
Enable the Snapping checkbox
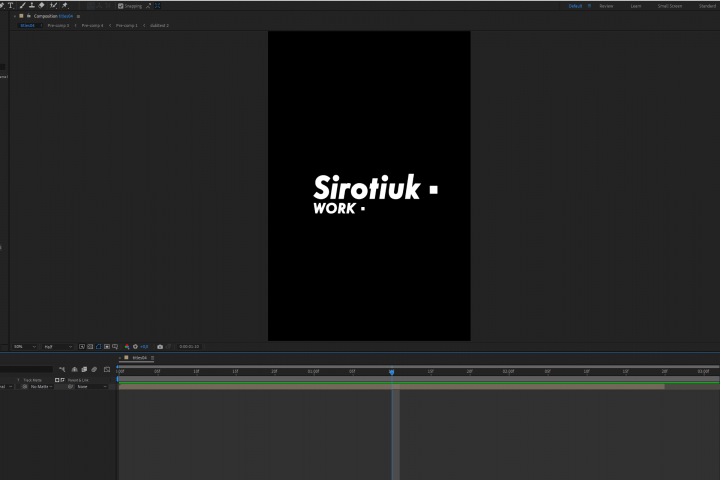(121, 6)
